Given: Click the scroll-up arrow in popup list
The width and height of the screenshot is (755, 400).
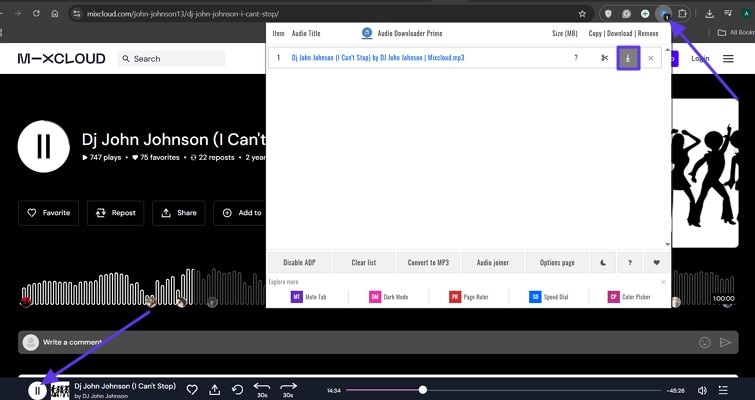Looking at the screenshot, I should click(x=667, y=50).
